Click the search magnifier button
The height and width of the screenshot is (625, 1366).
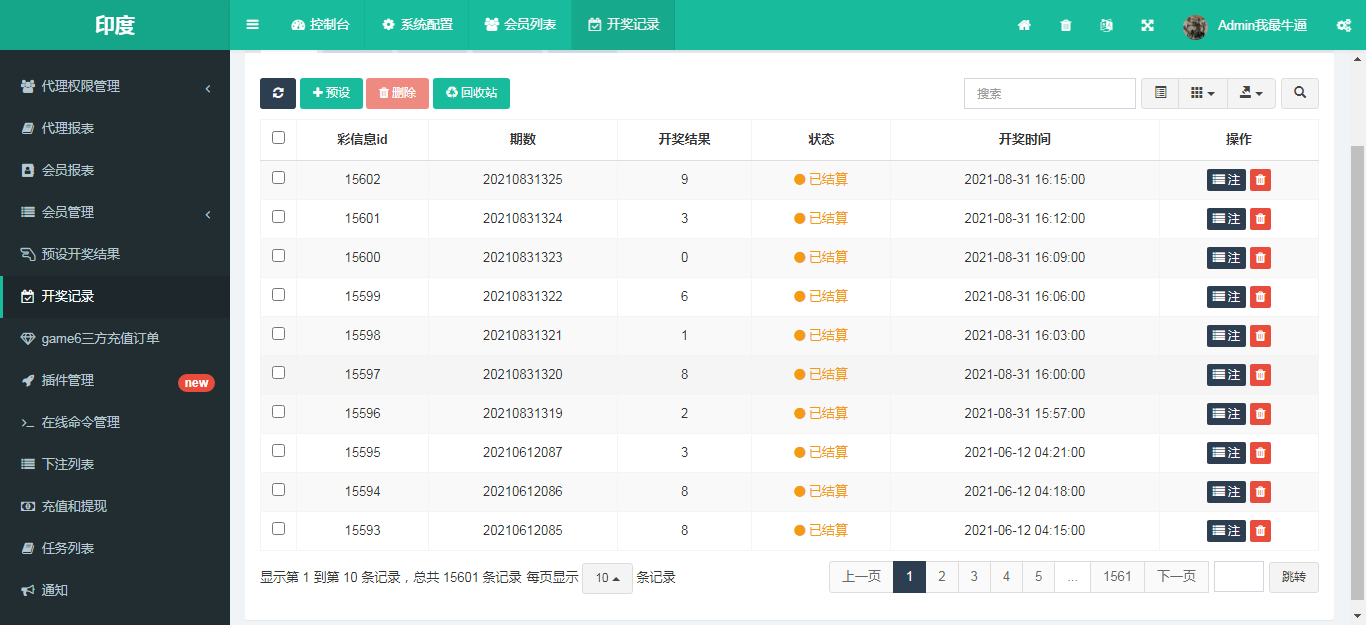1299,93
